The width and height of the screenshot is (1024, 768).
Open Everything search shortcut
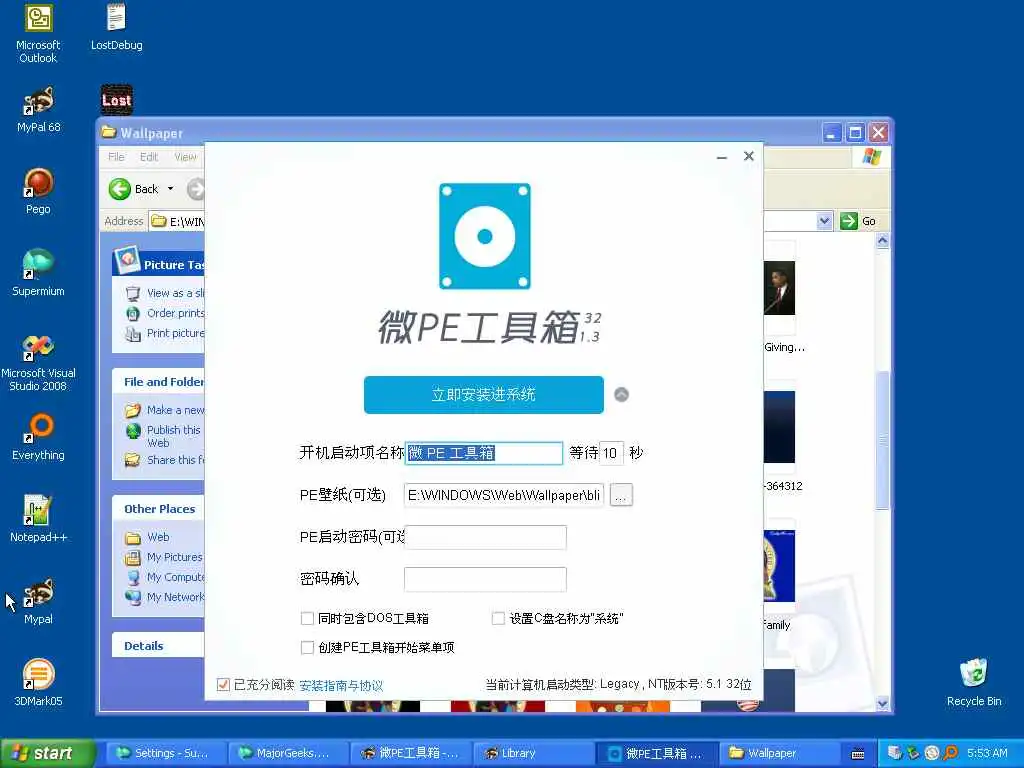coord(38,437)
